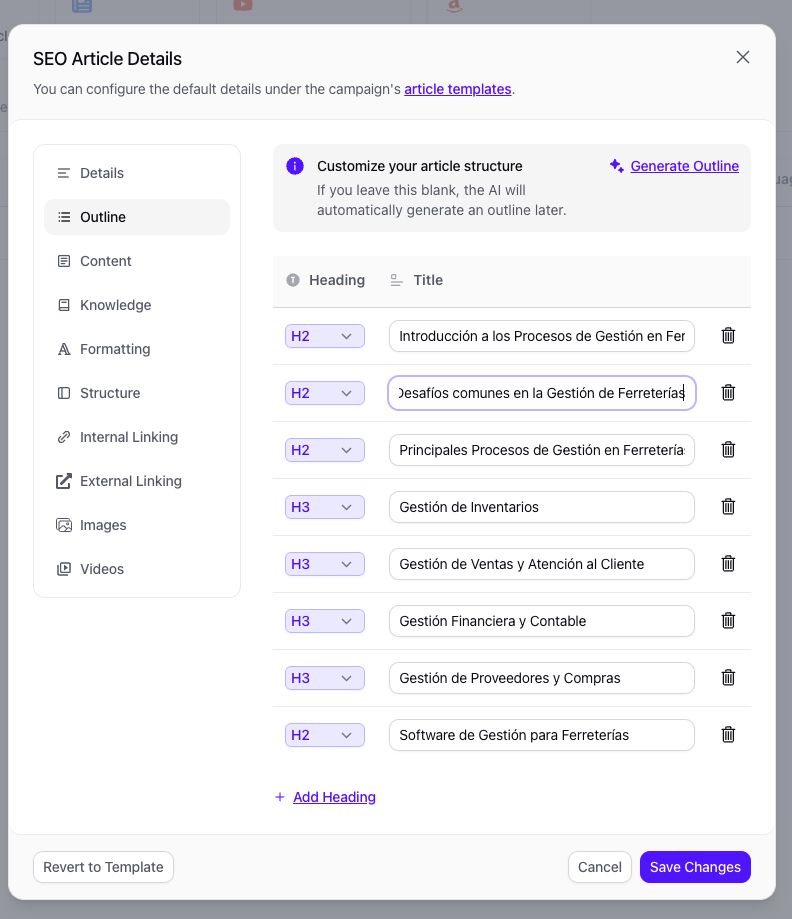Add a new heading via Add Heading

tap(334, 797)
